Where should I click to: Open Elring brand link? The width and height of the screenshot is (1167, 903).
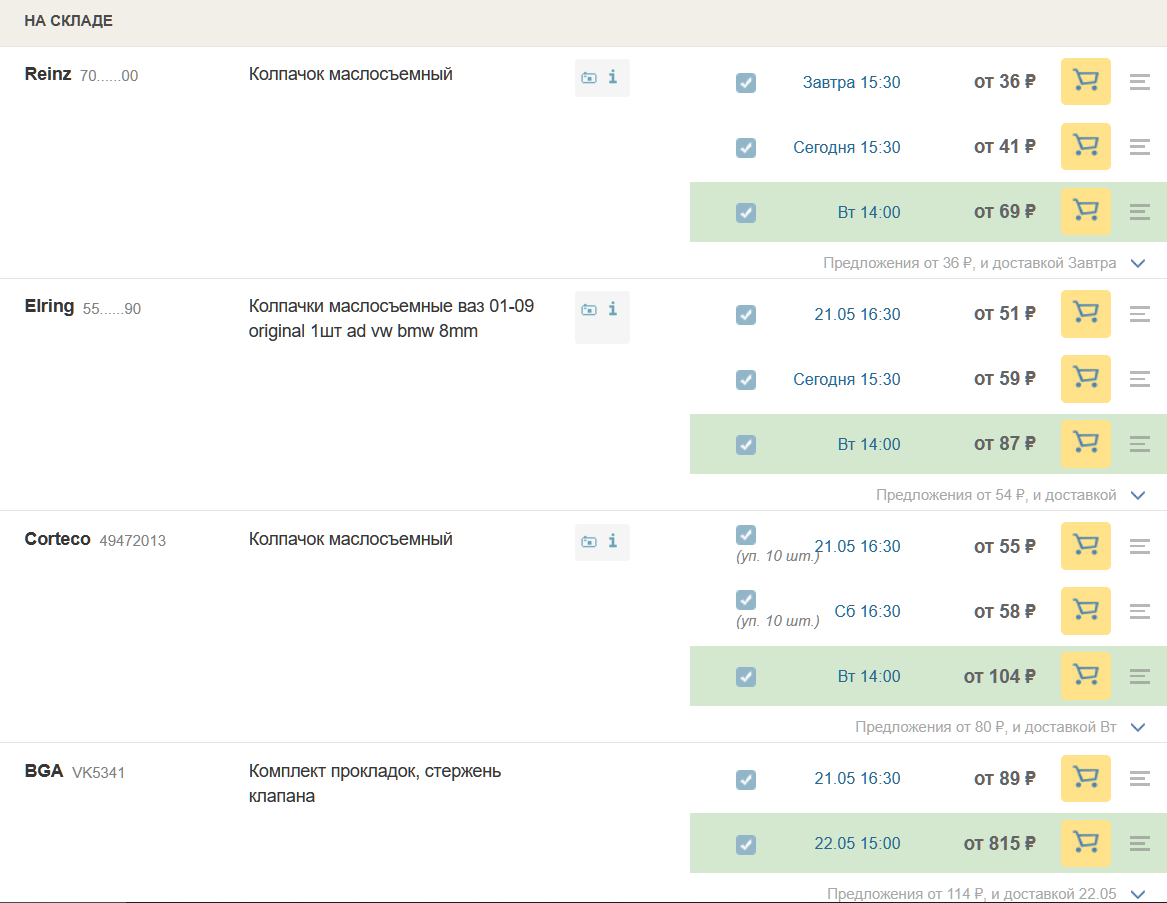49,307
